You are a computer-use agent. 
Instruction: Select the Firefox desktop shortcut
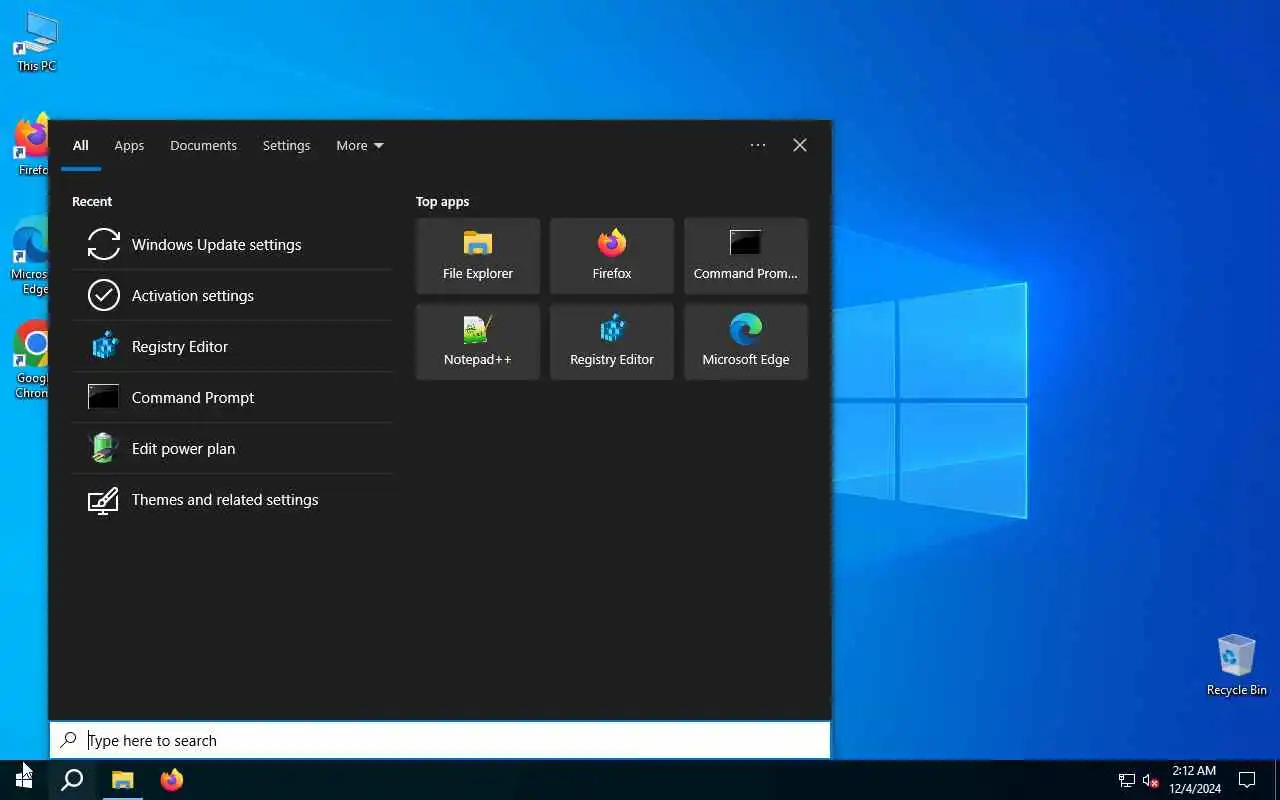point(32,145)
